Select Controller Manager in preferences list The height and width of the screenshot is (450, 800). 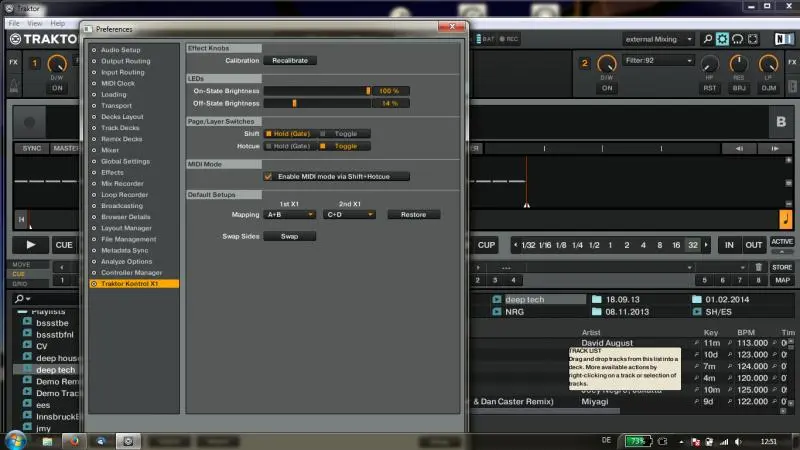[x=133, y=272]
